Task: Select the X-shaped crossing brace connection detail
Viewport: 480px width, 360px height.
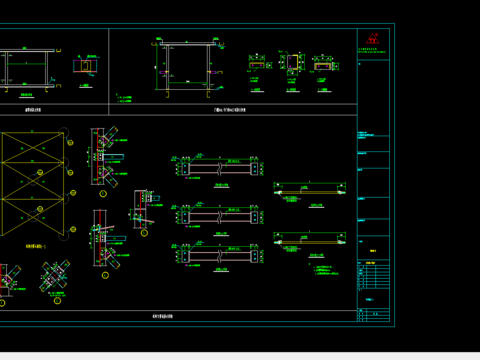Action: (55, 275)
